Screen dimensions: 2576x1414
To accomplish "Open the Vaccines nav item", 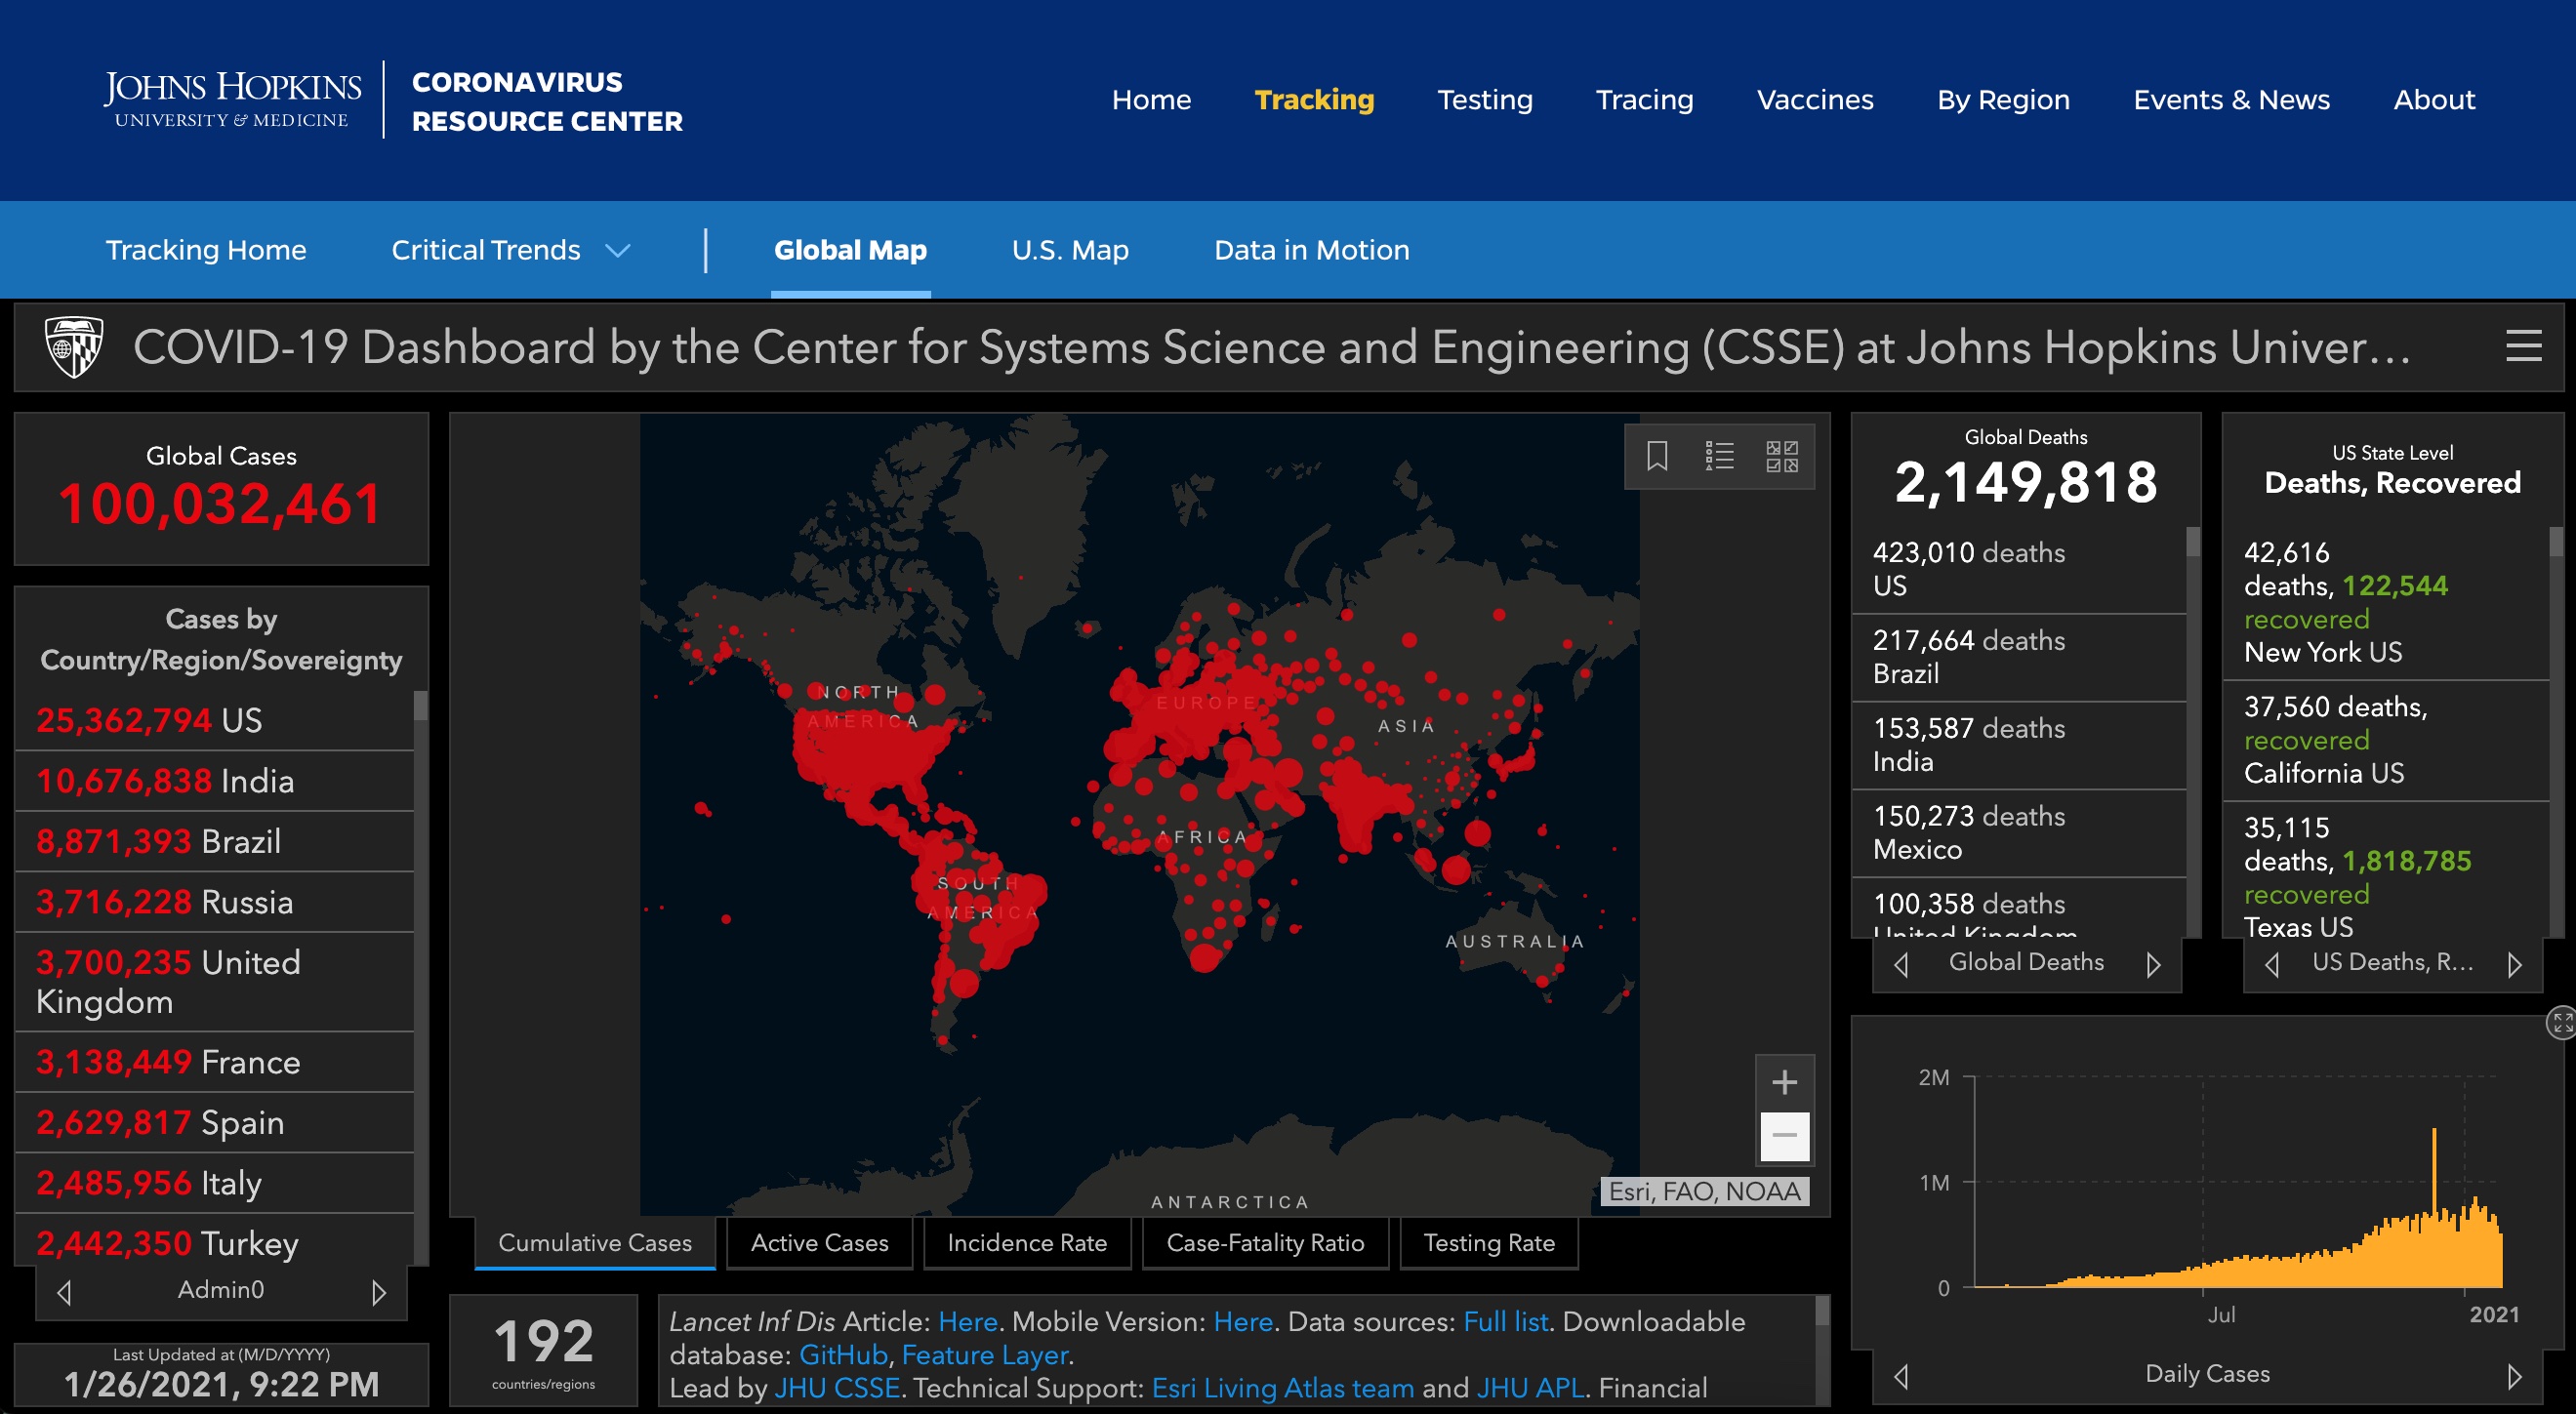I will pyautogui.click(x=1815, y=100).
